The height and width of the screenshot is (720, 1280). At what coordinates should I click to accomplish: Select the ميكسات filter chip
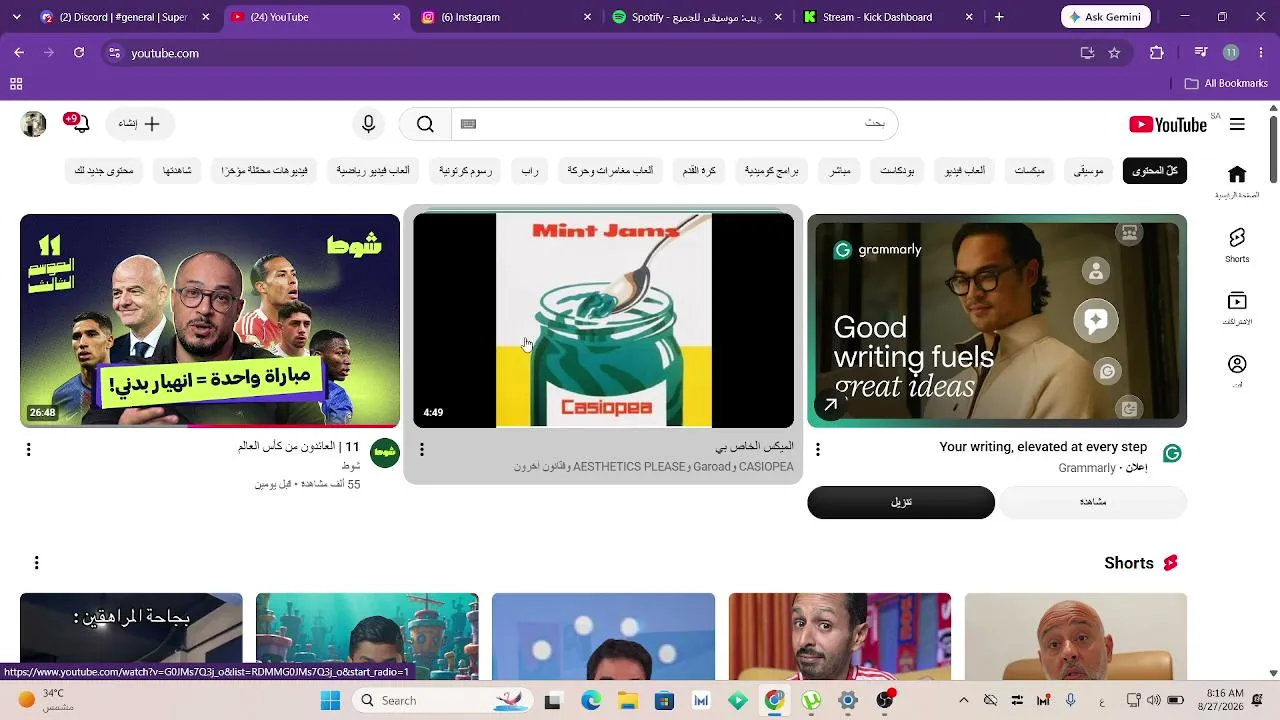1029,171
